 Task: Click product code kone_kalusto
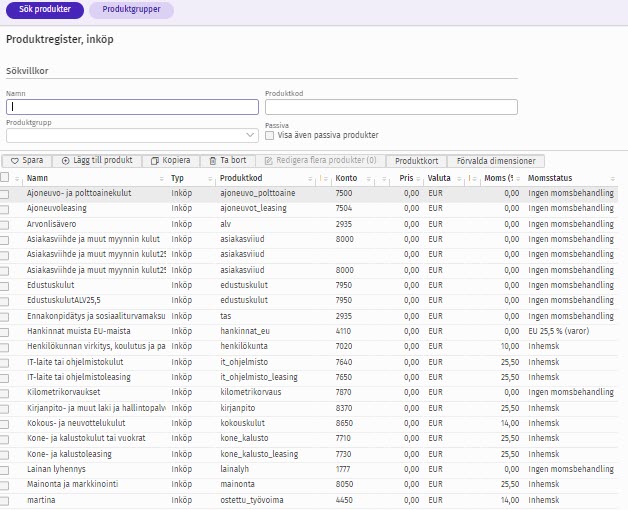click(x=244, y=438)
